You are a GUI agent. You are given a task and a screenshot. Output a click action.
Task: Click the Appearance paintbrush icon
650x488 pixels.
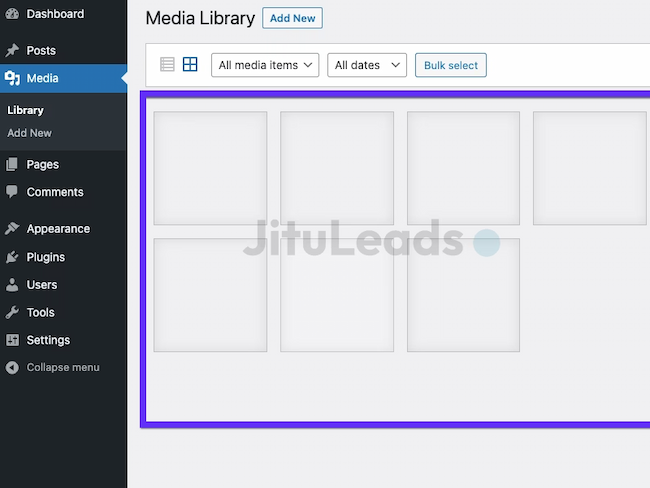pyautogui.click(x=12, y=229)
